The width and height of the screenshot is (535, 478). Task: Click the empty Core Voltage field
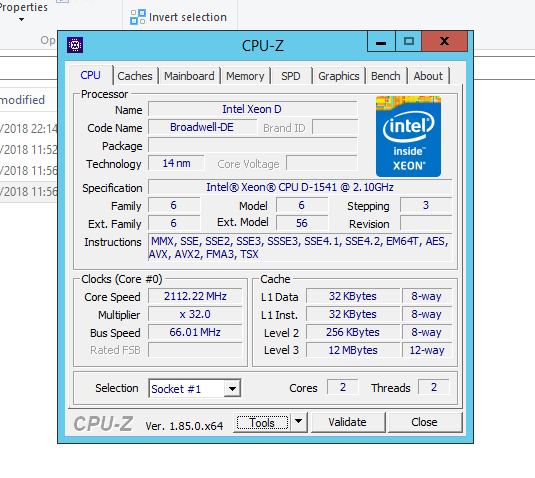tap(322, 163)
